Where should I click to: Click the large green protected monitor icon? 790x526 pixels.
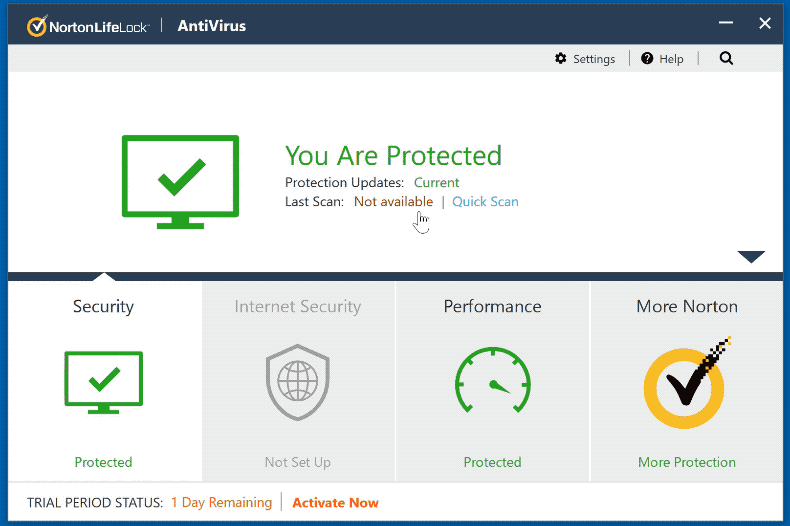pyautogui.click(x=180, y=182)
